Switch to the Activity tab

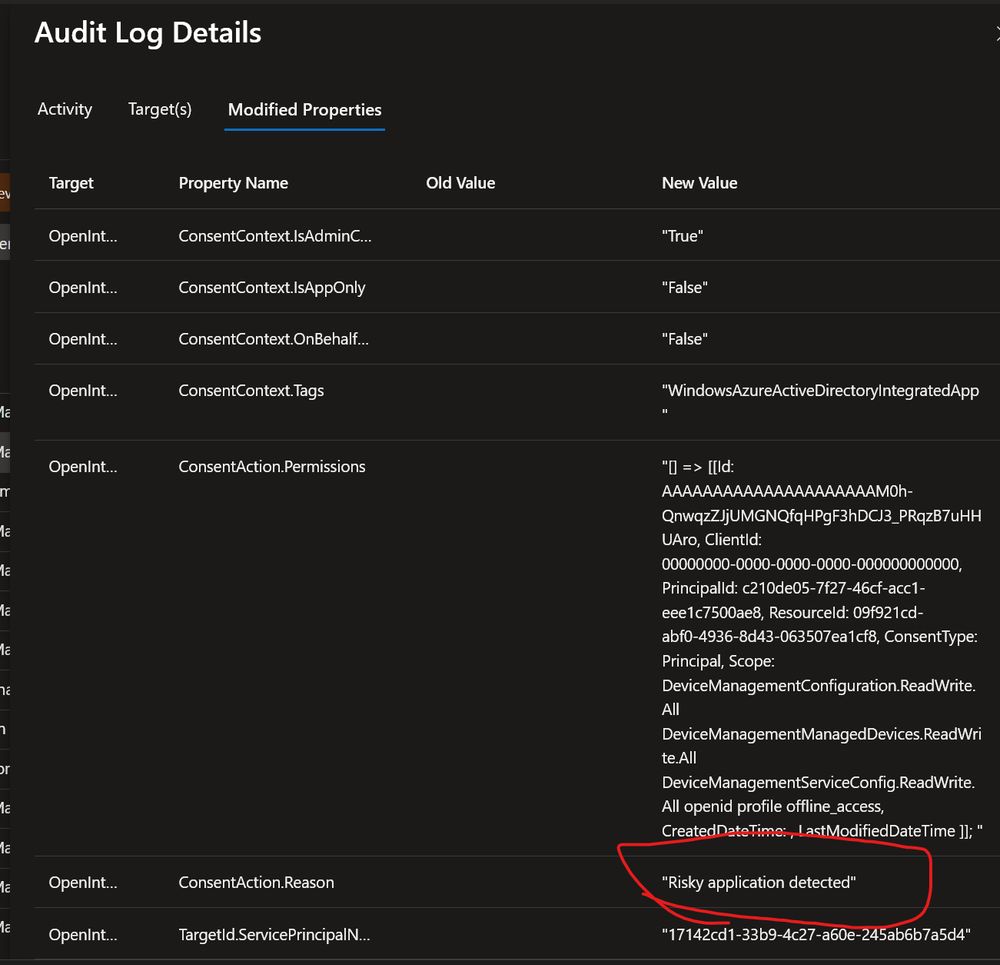pyautogui.click(x=64, y=109)
